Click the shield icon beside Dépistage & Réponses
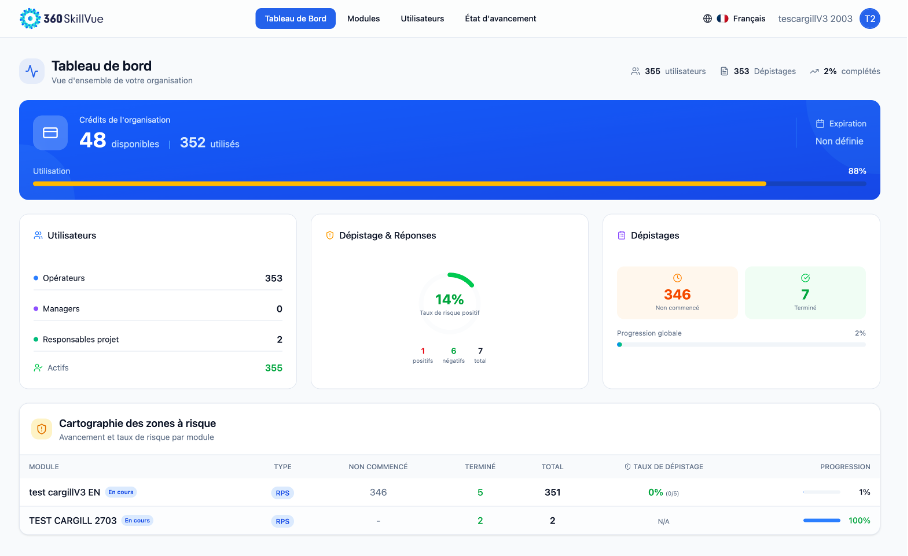This screenshot has height=556, width=908. 330,236
